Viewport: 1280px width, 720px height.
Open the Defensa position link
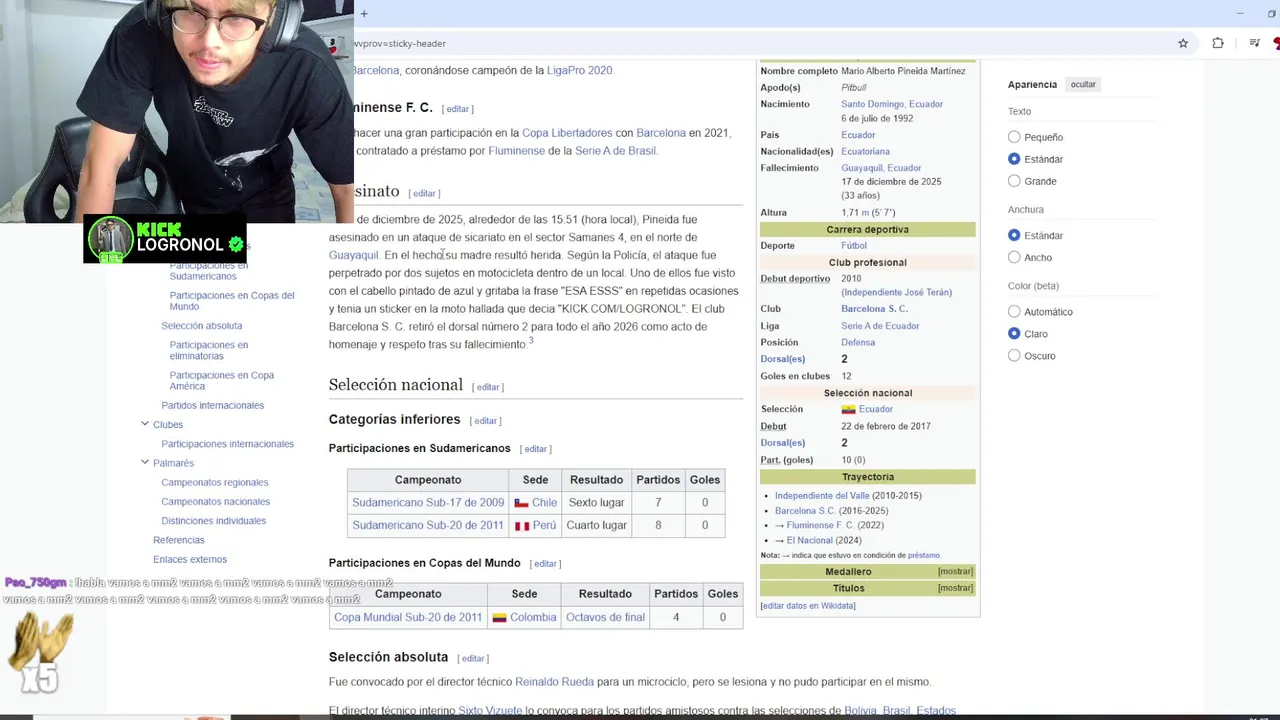tap(858, 342)
